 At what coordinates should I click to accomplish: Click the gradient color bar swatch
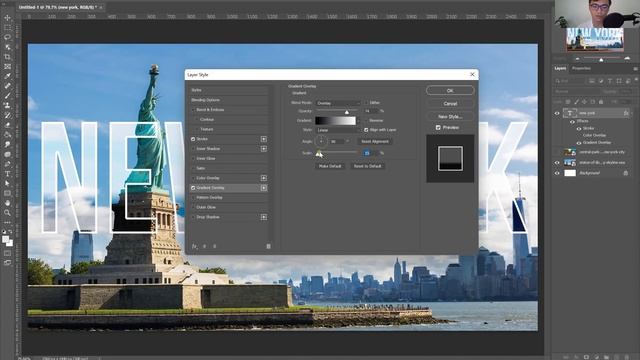336,120
